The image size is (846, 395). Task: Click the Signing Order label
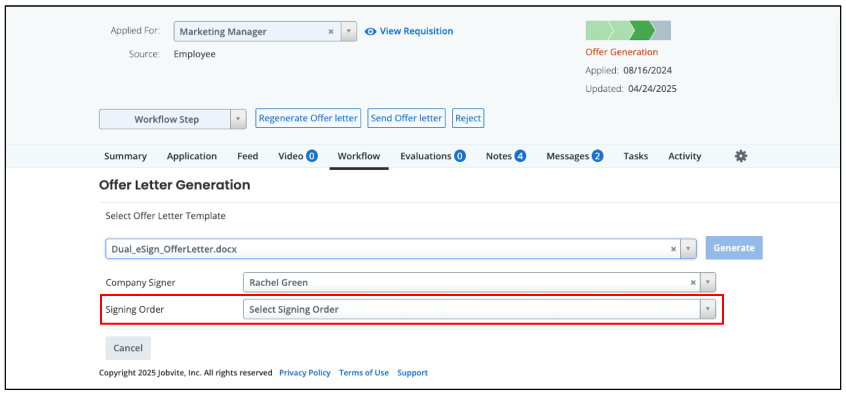135,310
